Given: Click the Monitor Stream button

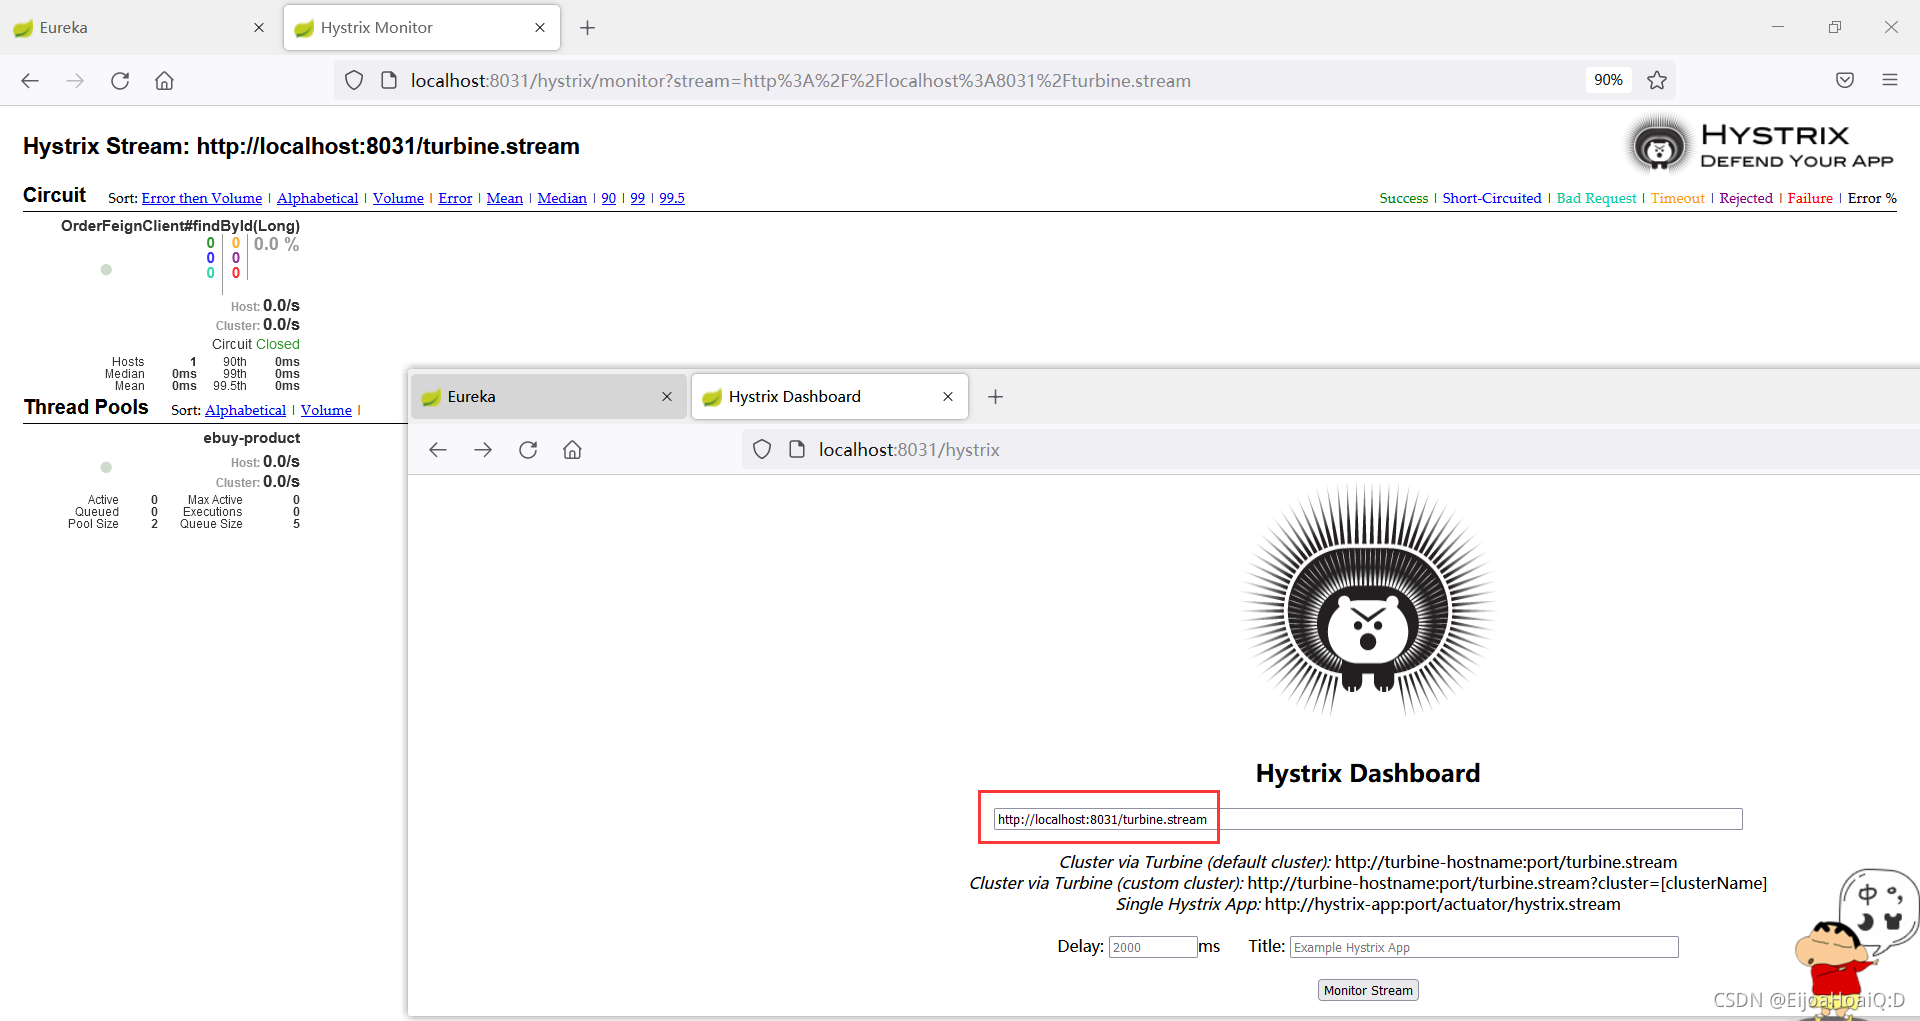Looking at the screenshot, I should coord(1368,990).
